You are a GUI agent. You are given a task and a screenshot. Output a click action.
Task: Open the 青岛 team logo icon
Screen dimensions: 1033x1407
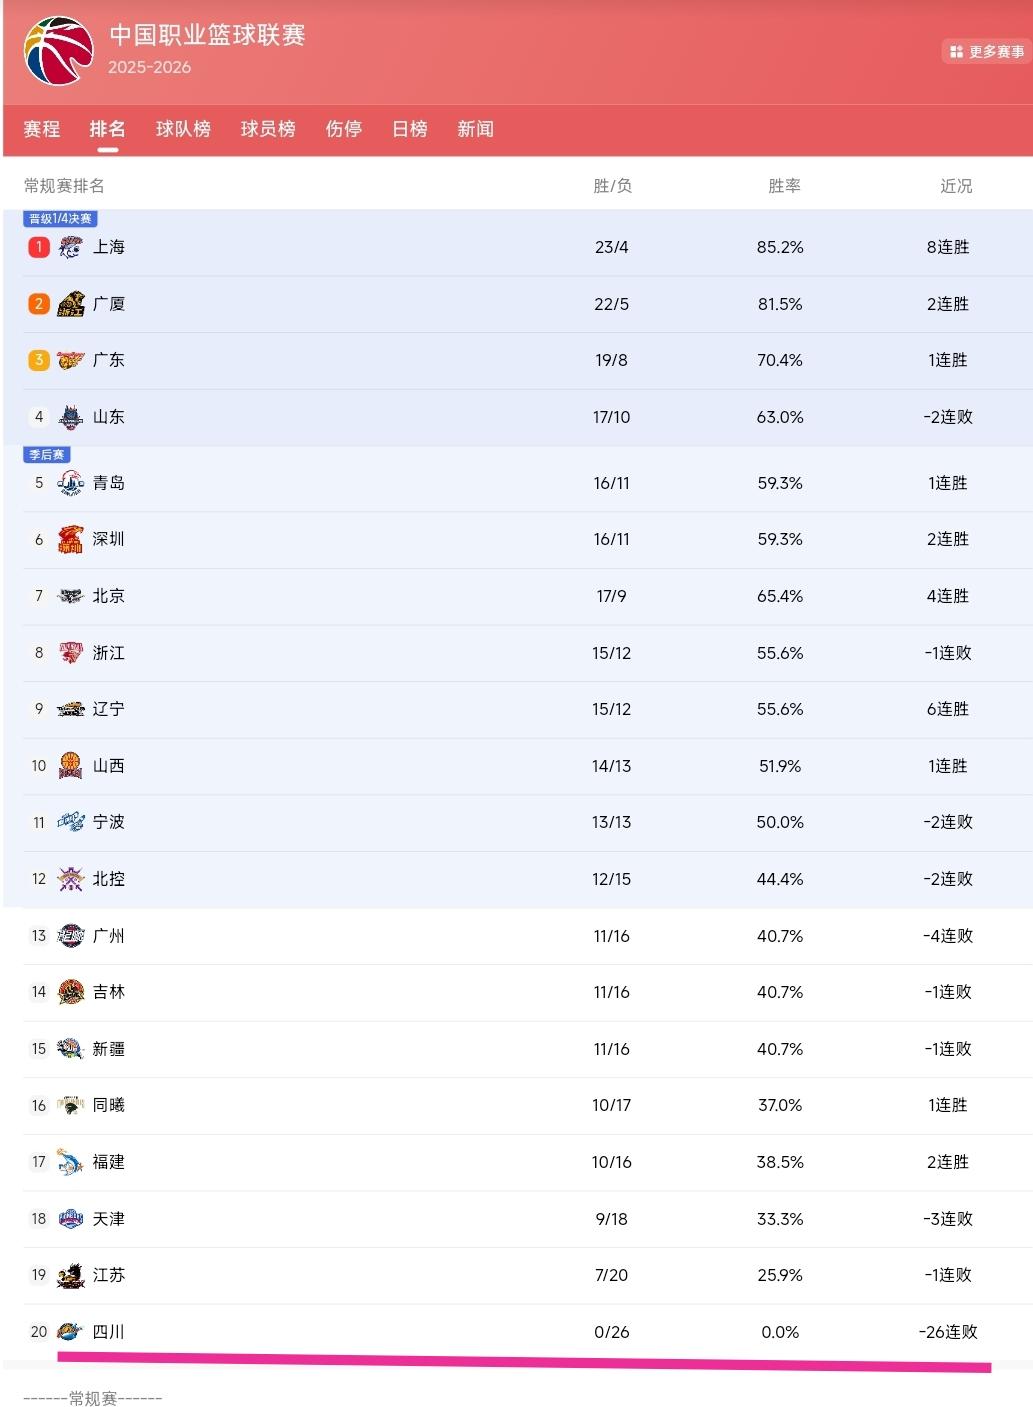point(70,483)
